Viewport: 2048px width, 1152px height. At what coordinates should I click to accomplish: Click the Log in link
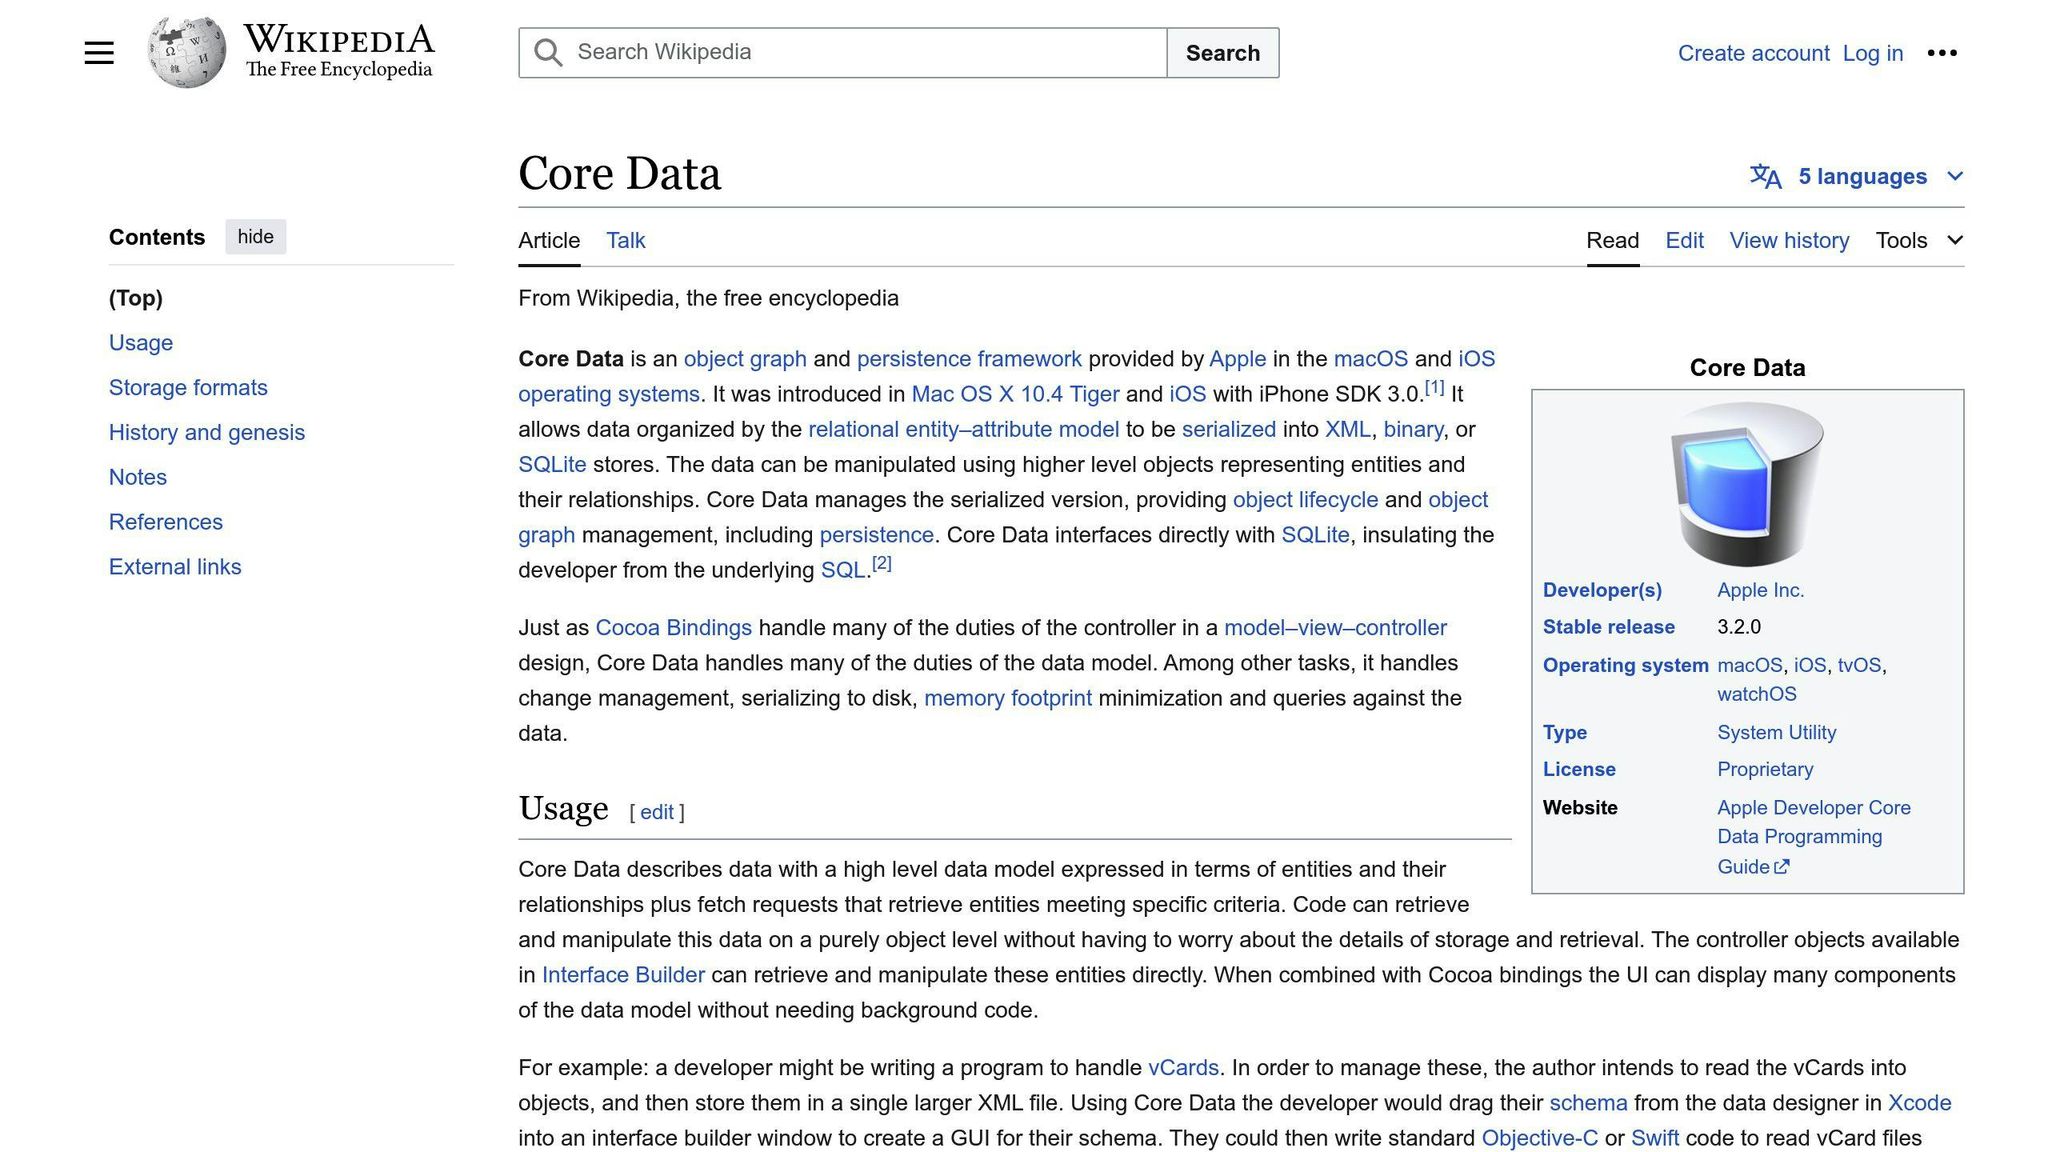[1872, 53]
